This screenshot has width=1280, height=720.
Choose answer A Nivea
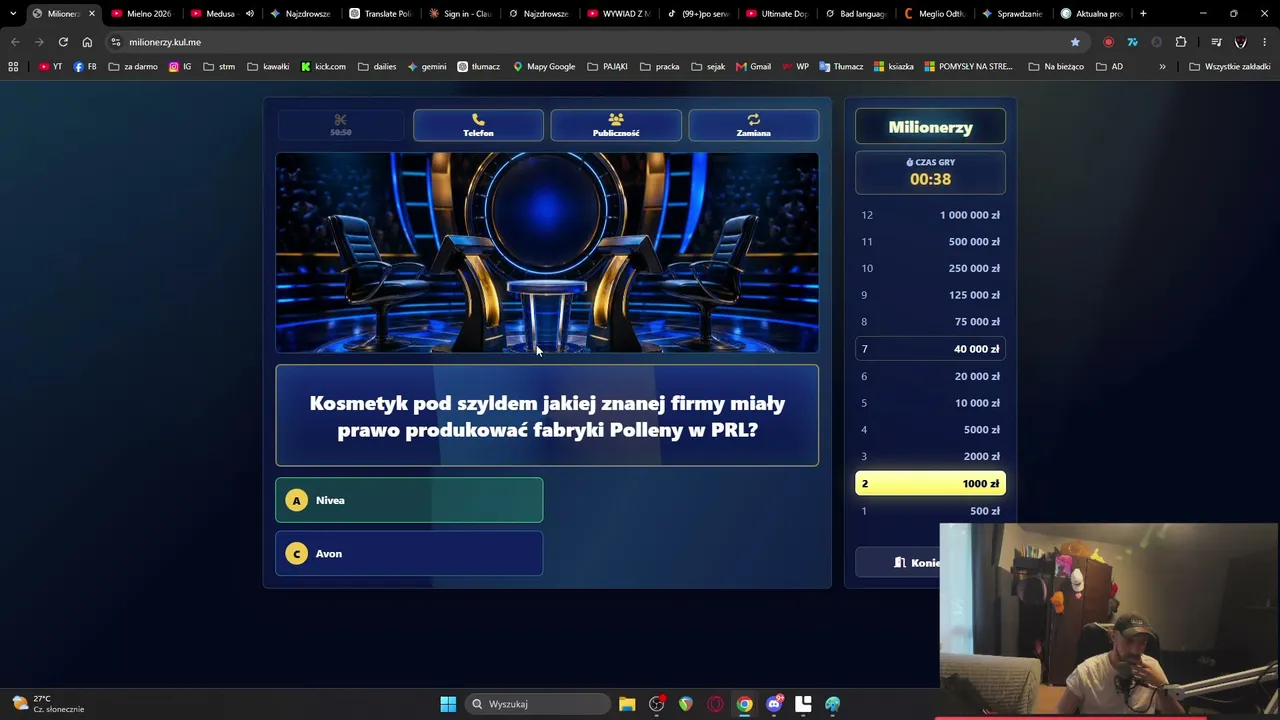tap(409, 500)
